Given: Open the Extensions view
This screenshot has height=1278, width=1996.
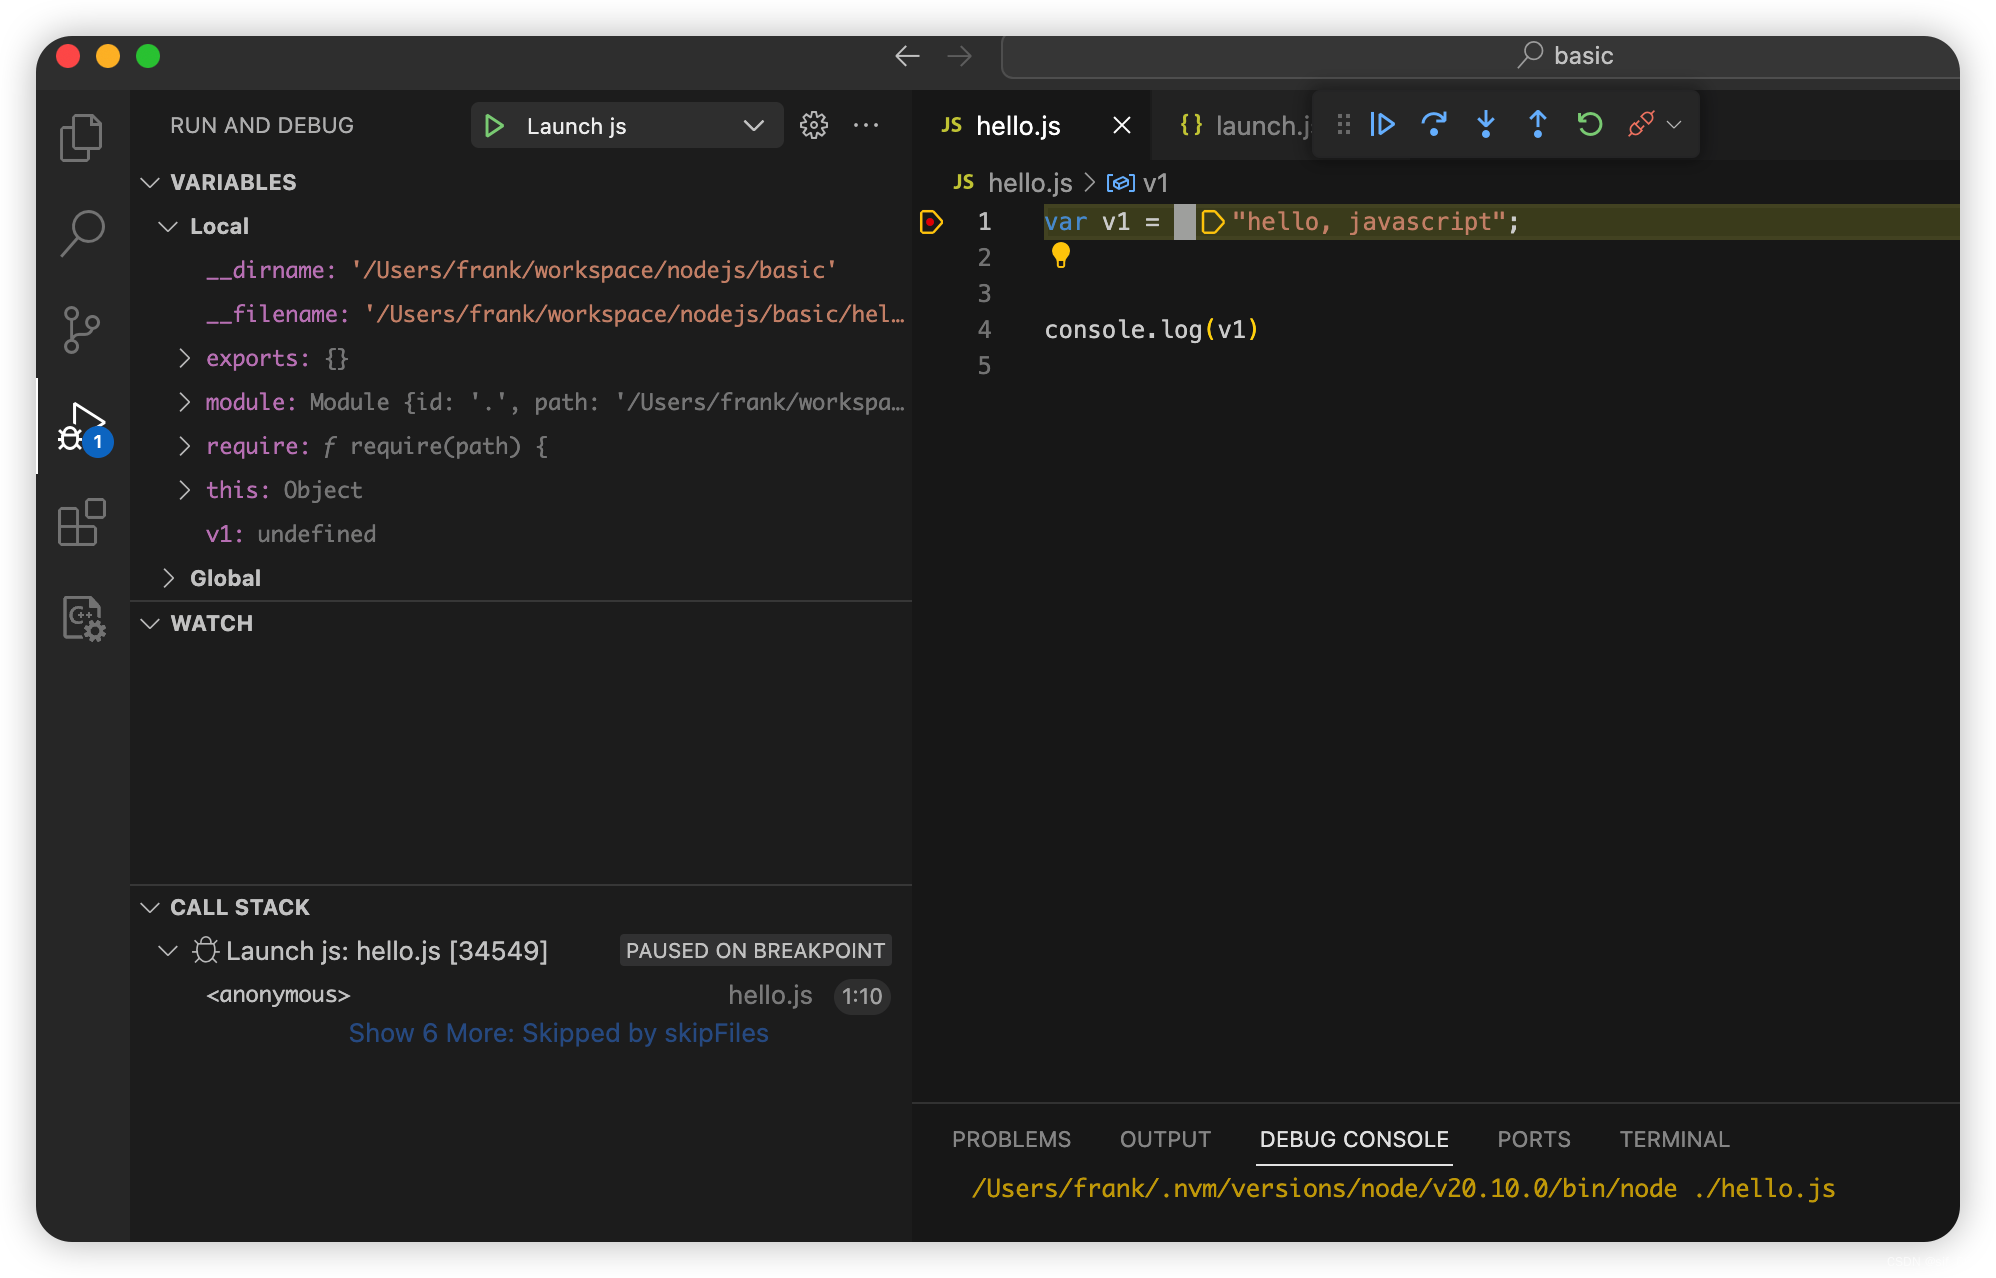Looking at the screenshot, I should 82,522.
